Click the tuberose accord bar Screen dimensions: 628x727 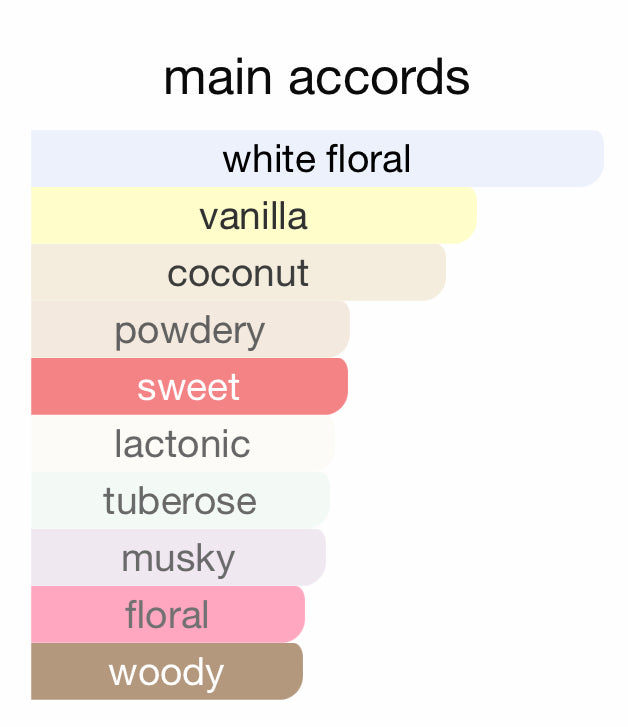180,500
